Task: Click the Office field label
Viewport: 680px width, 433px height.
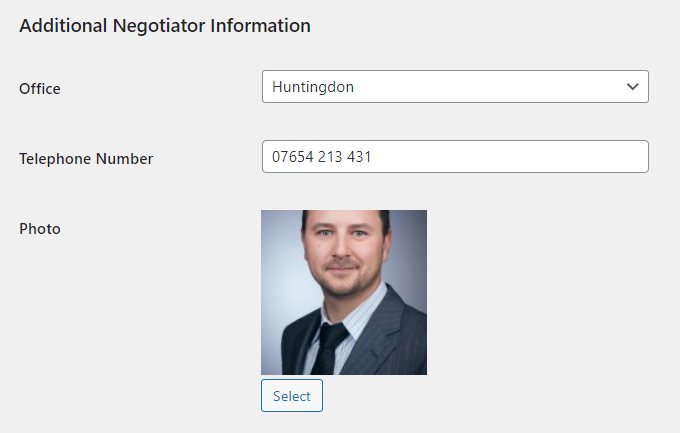Action: click(x=40, y=89)
